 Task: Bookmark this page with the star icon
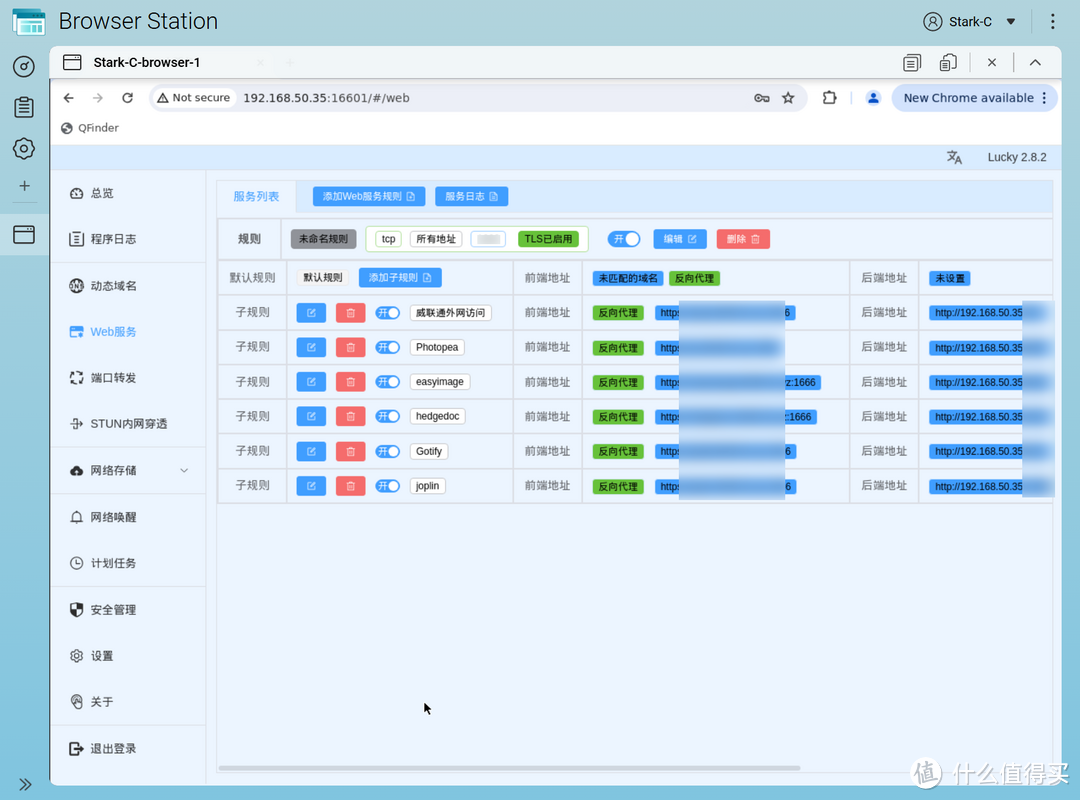tap(788, 98)
